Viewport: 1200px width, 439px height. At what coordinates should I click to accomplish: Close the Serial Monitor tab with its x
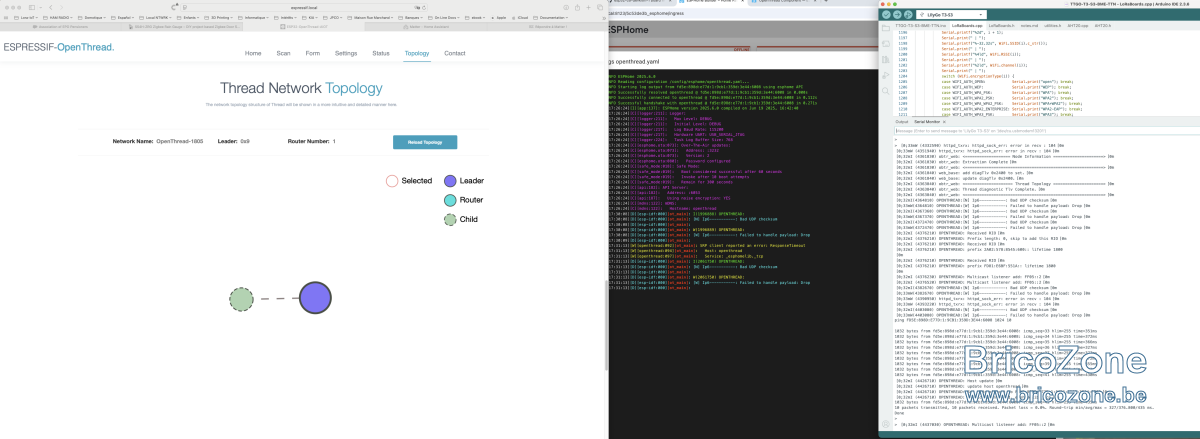click(945, 122)
